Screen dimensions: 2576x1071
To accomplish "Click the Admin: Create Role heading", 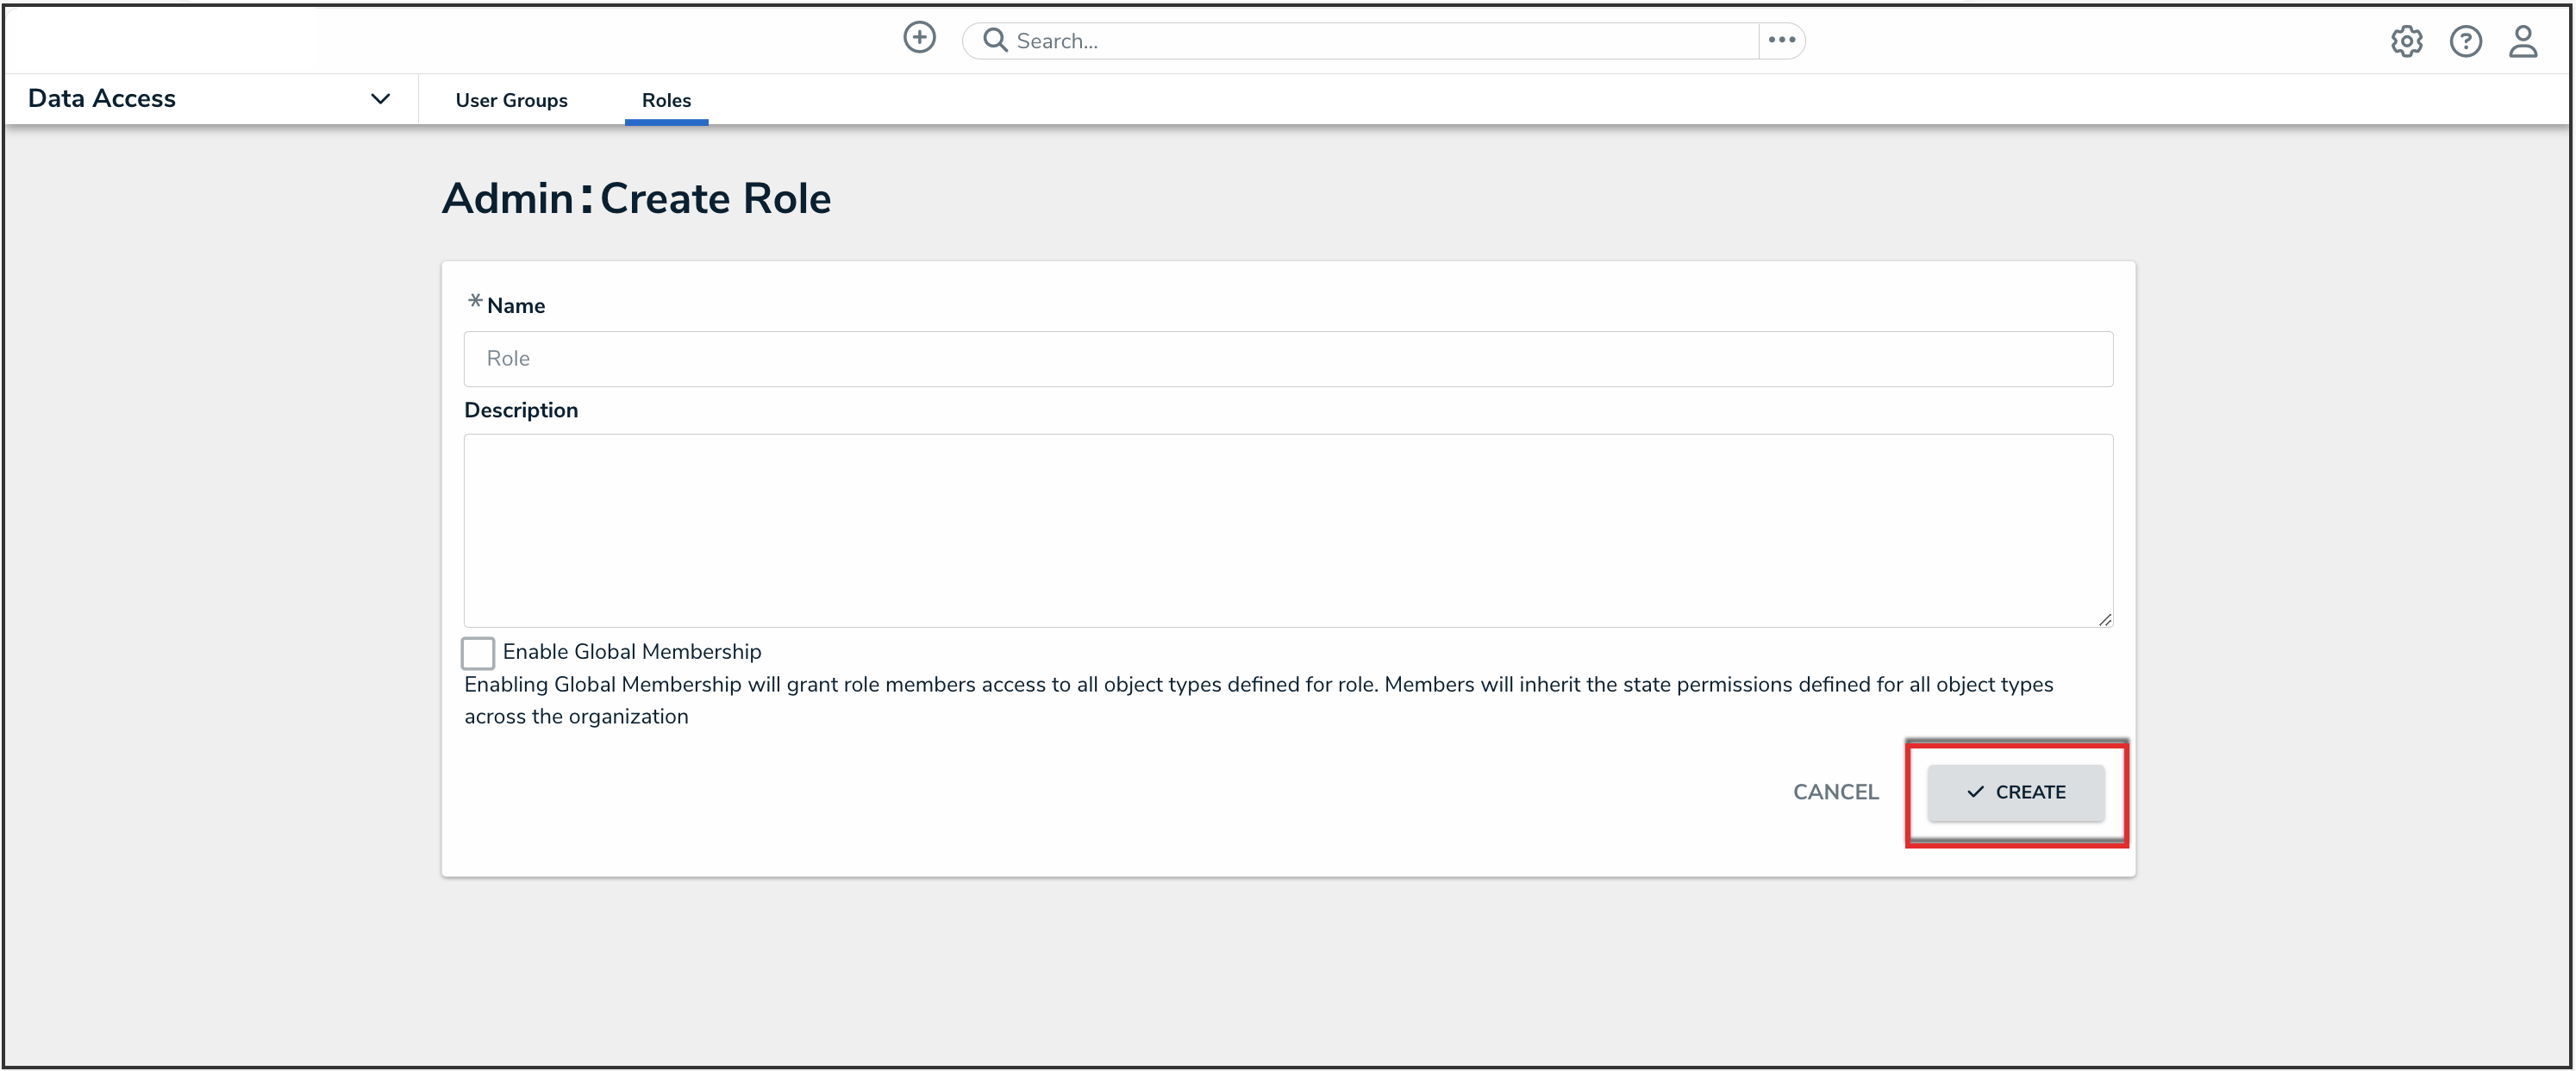I will coord(636,199).
